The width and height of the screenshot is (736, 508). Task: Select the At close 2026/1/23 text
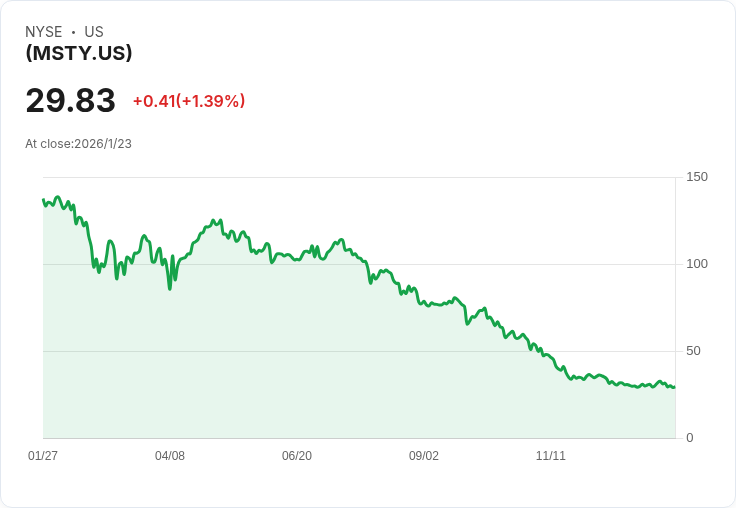[78, 144]
